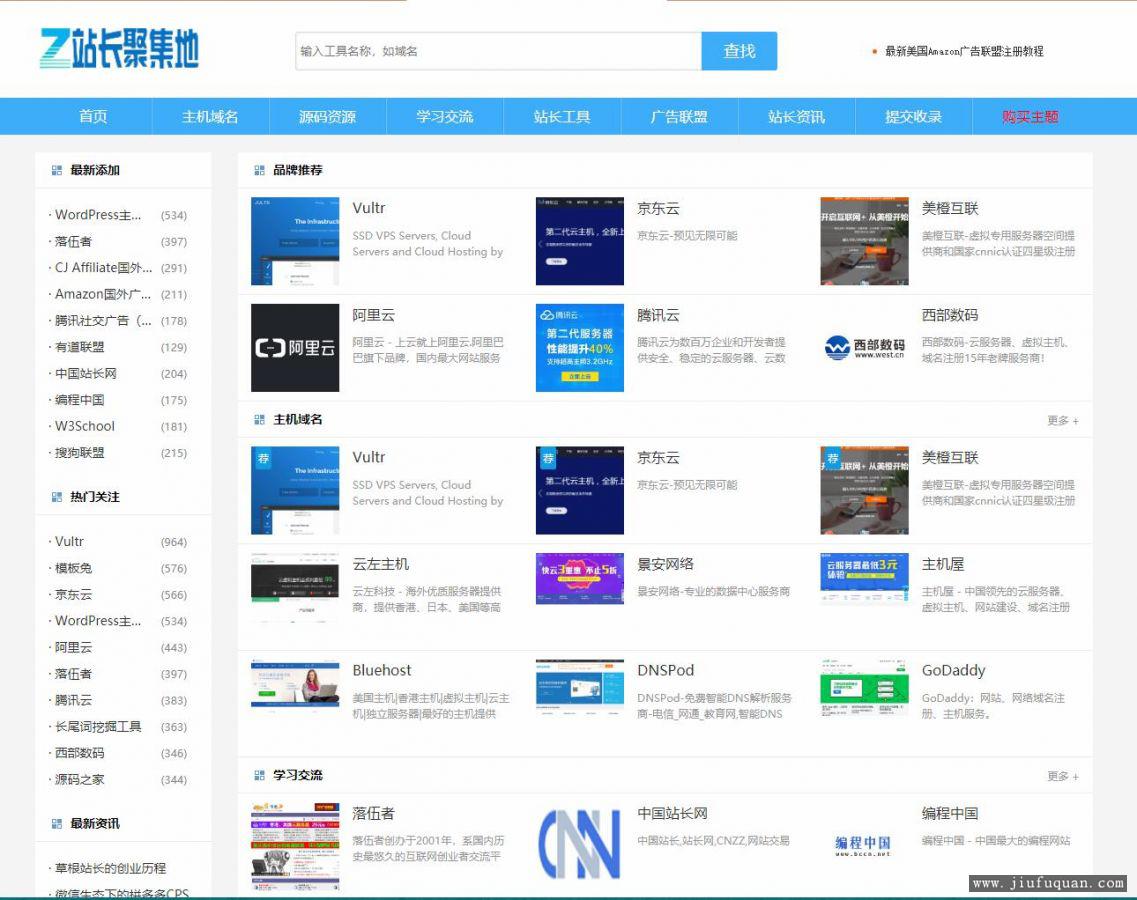Viewport: 1137px width, 900px height.
Task: Open 编程中国 in 最新添加 list
Action: pyautogui.click(x=80, y=400)
